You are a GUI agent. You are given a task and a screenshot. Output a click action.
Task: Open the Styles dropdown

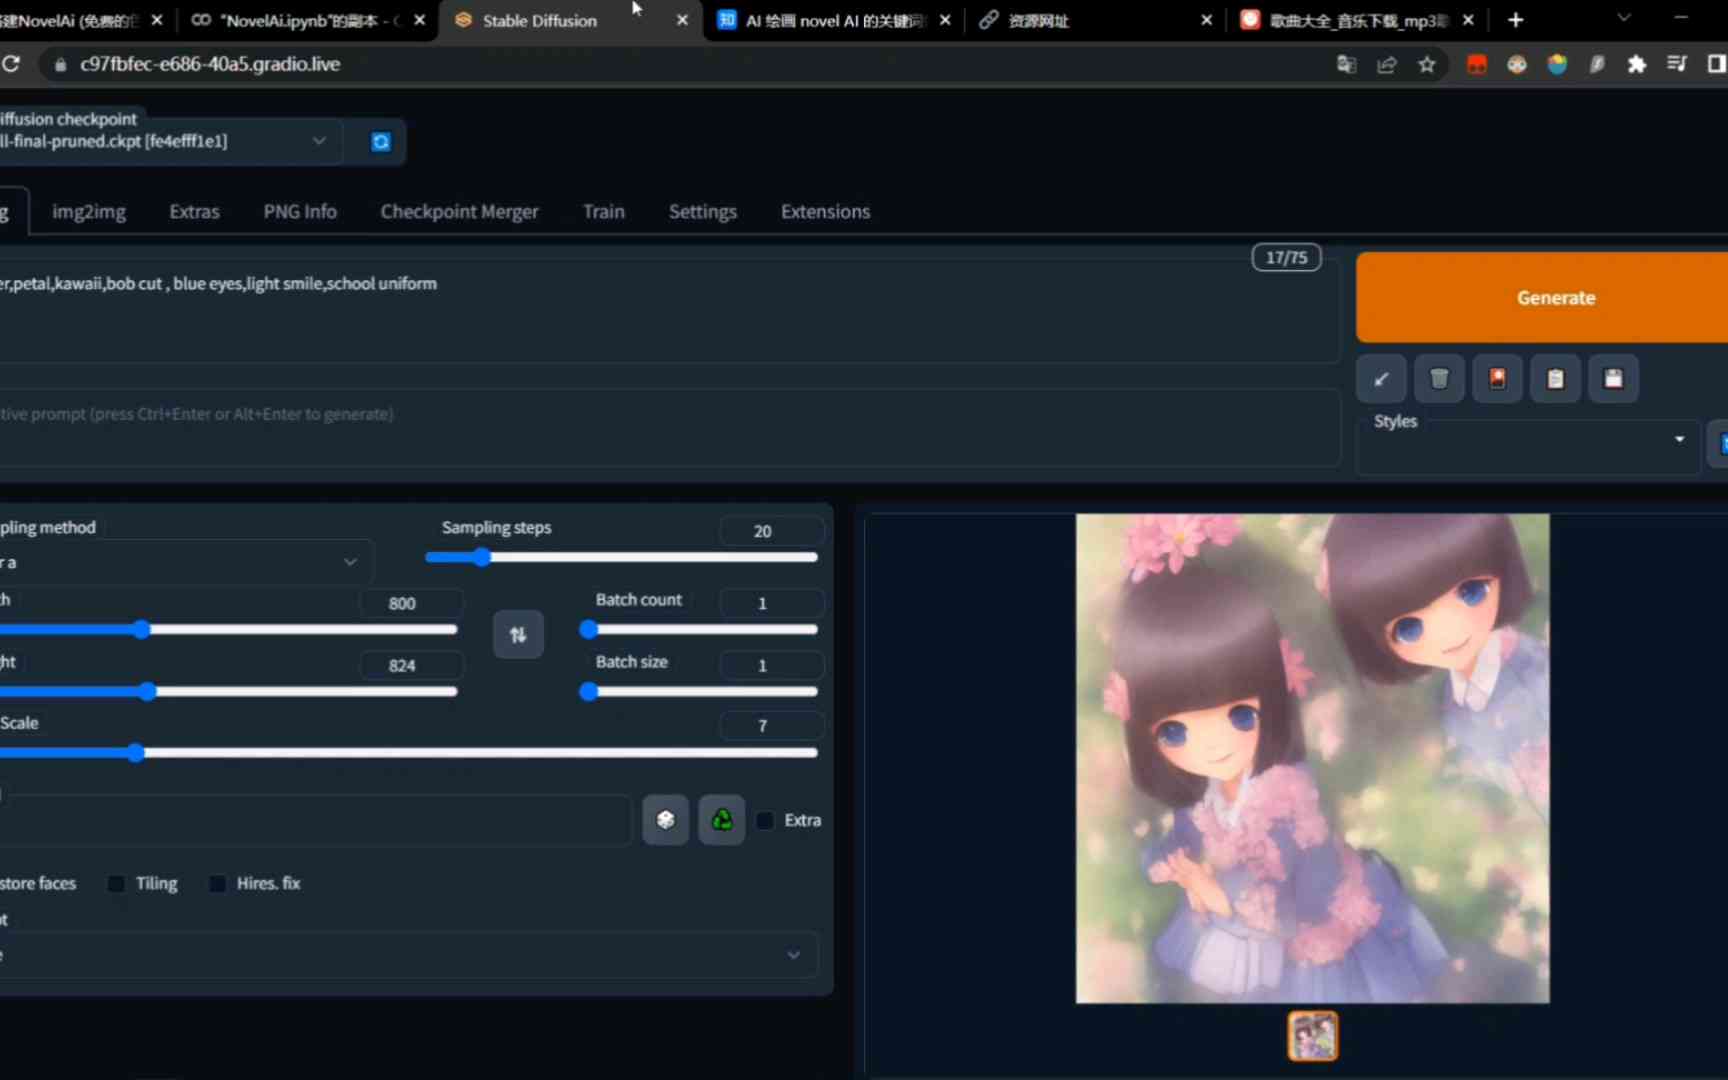coord(1527,446)
